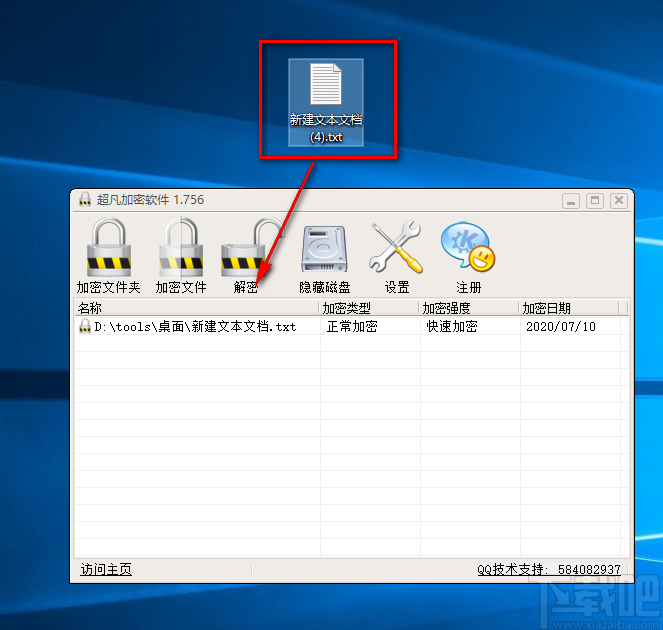This screenshot has width=663, height=630.
Task: Click the lock icon beside the listed txt file
Action: tap(85, 326)
